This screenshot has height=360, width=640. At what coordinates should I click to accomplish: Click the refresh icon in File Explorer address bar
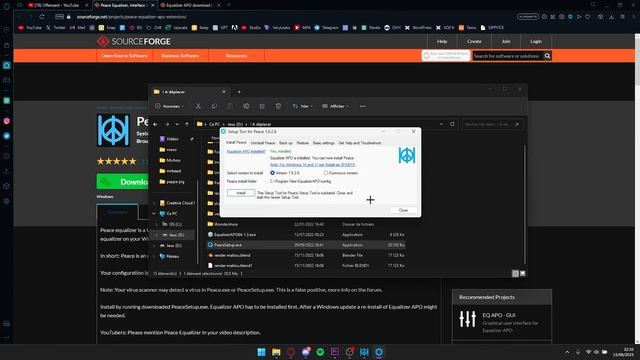click(452, 124)
